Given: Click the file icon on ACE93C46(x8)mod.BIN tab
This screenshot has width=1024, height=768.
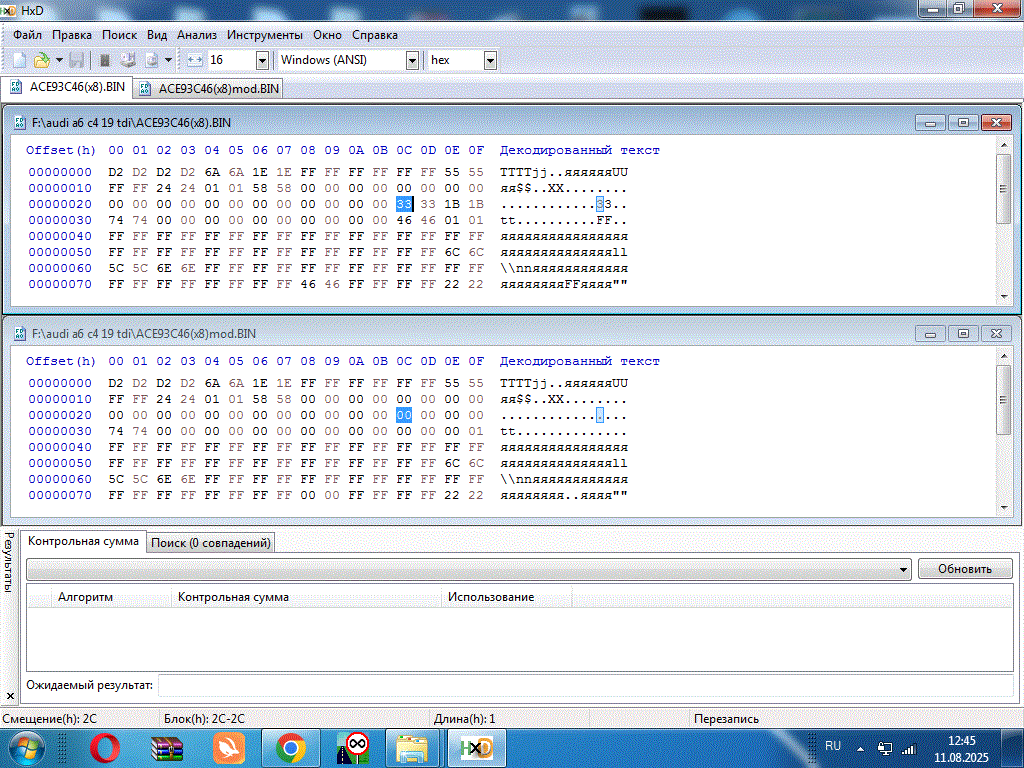Looking at the screenshot, I should [145, 88].
